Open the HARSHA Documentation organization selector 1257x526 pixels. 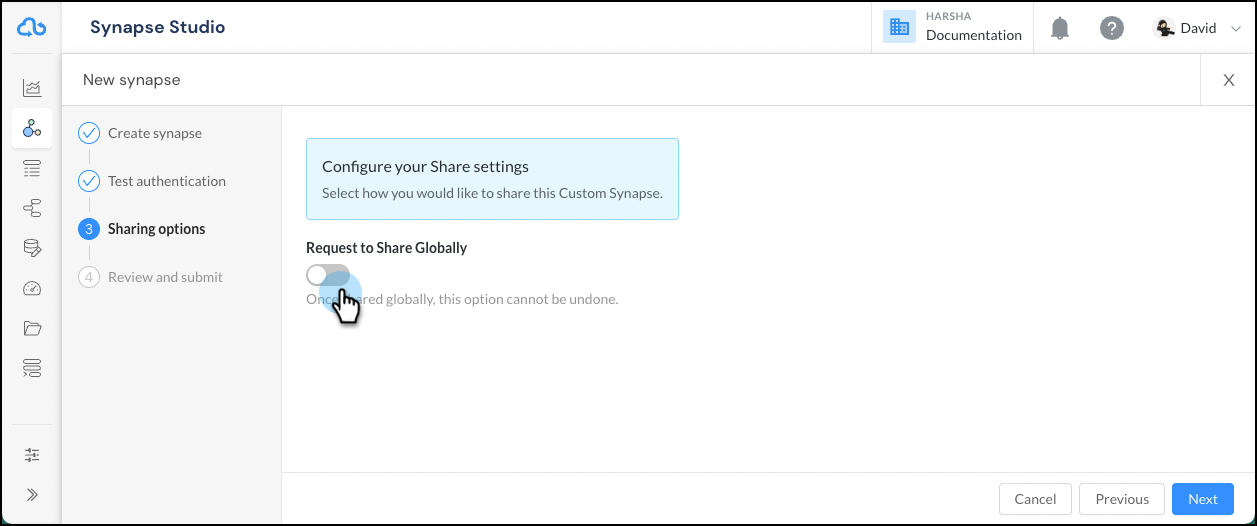[953, 27]
